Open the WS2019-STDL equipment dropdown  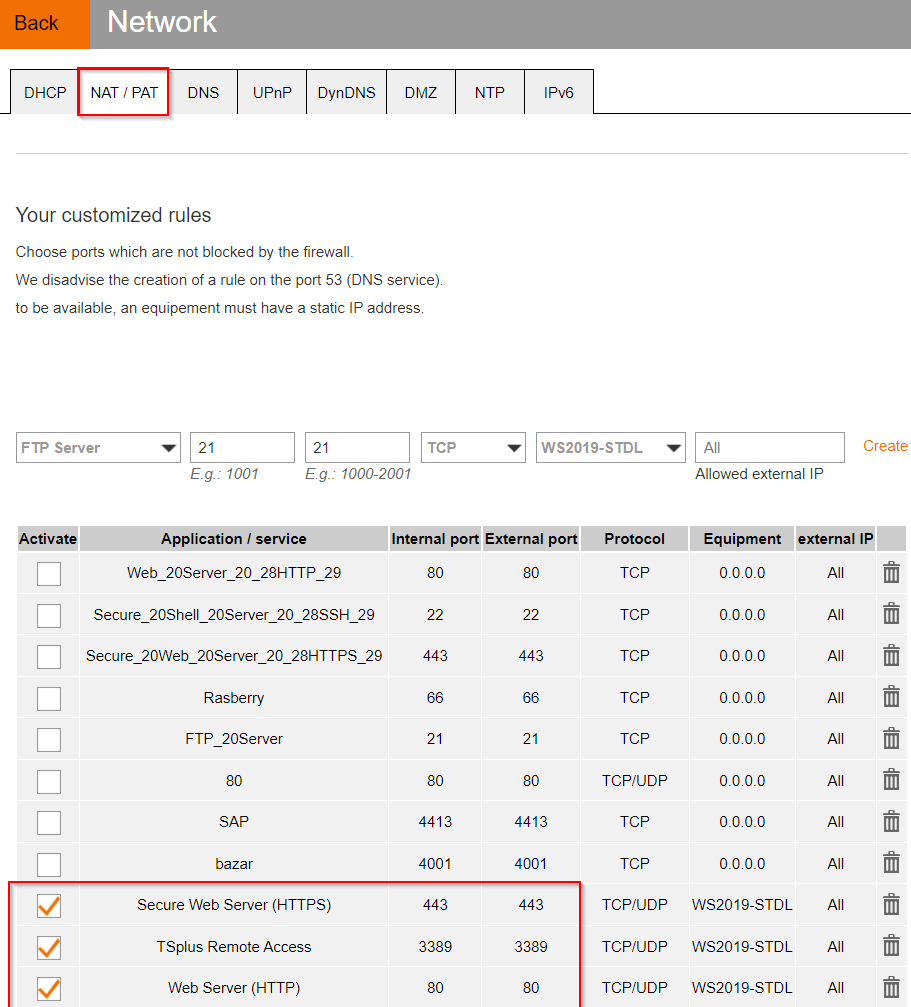pos(610,448)
